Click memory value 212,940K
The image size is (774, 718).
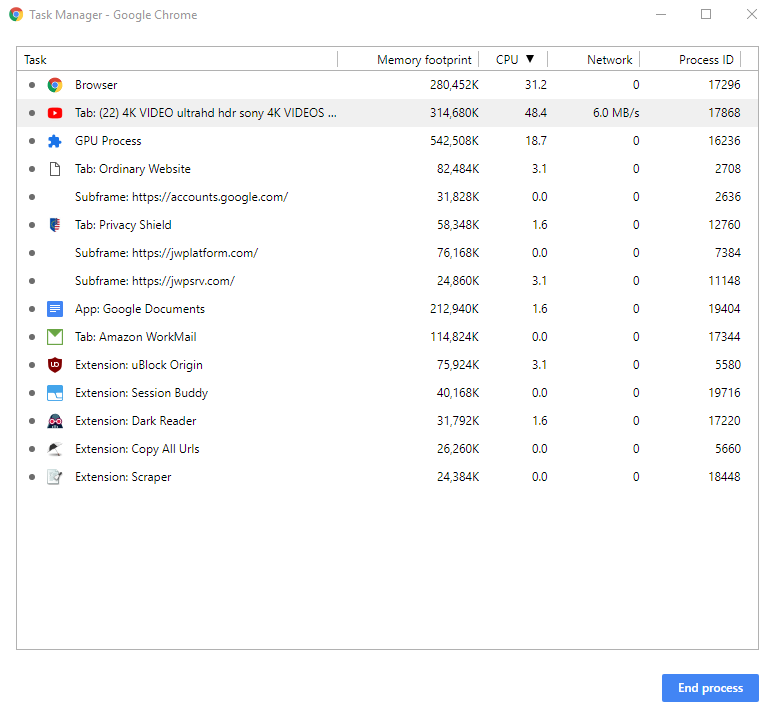click(454, 309)
